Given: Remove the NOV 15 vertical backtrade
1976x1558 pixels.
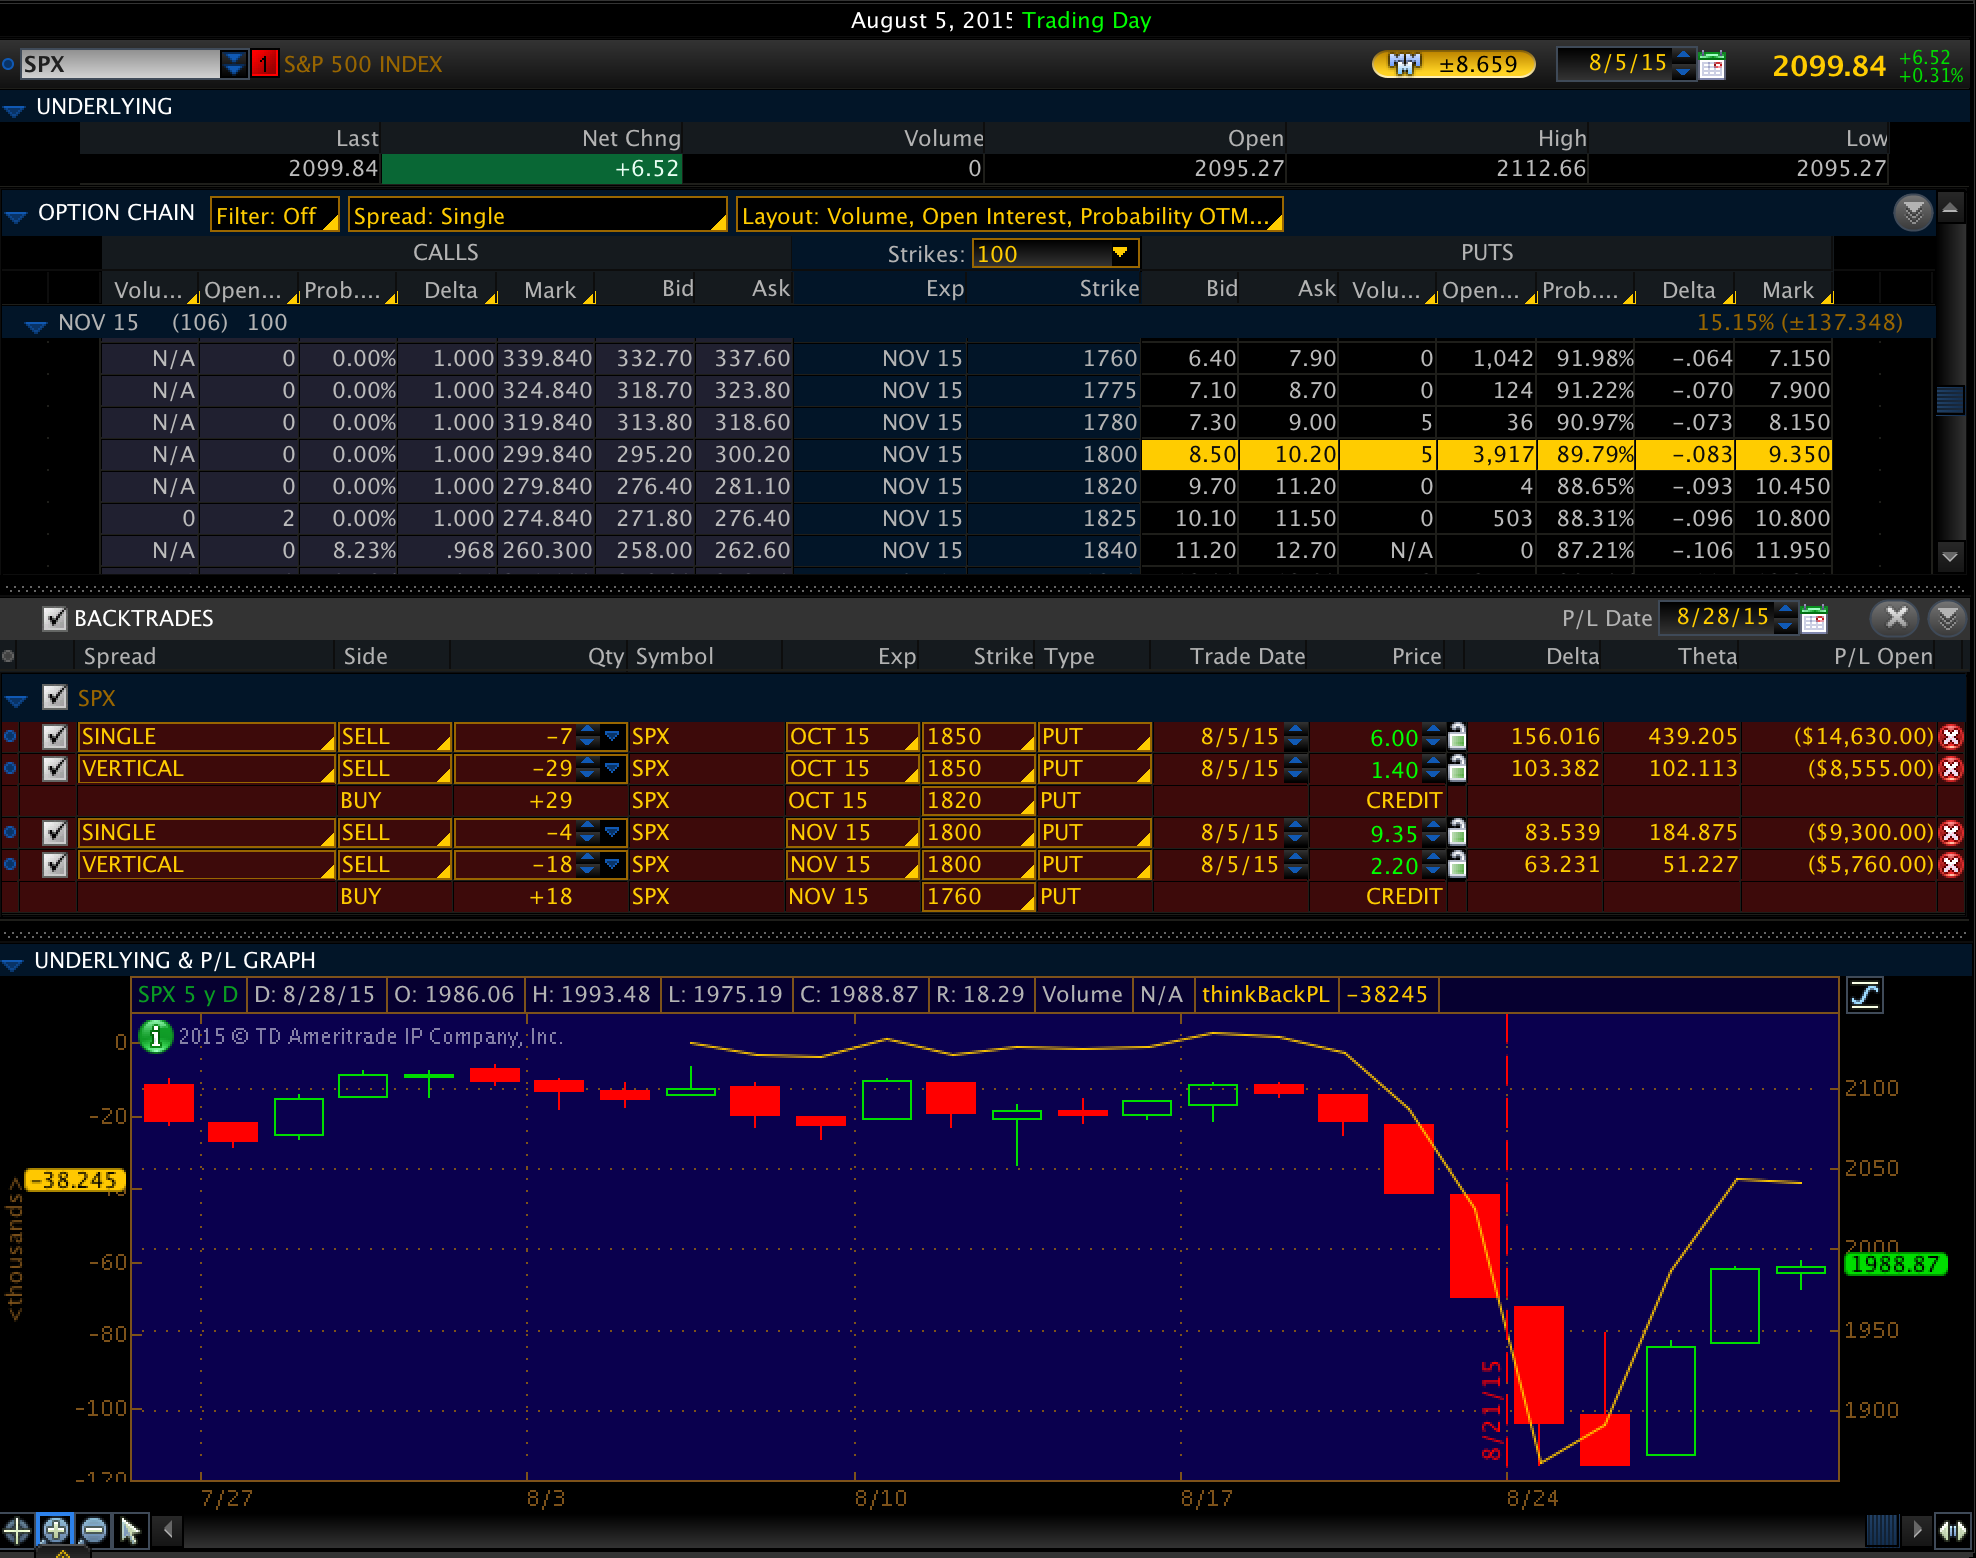Looking at the screenshot, I should coord(1950,865).
